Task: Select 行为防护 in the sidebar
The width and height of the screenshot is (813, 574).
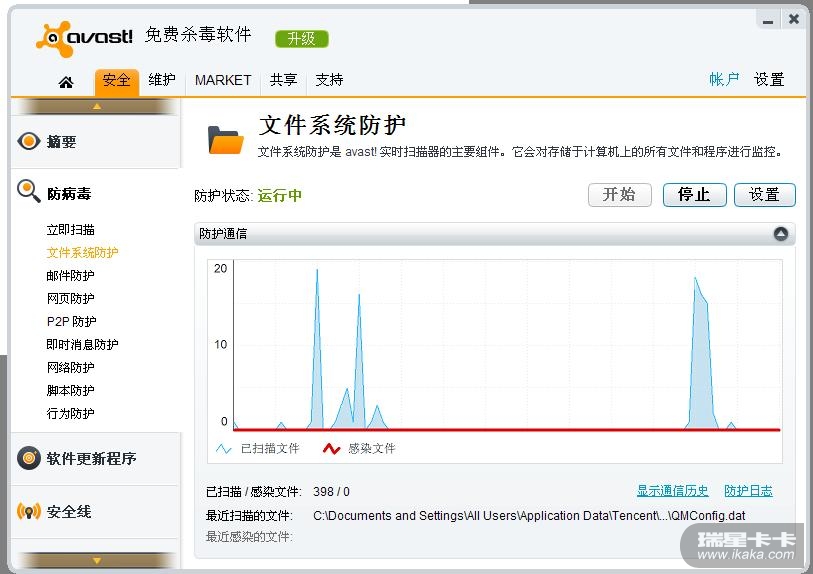Action: pos(71,413)
